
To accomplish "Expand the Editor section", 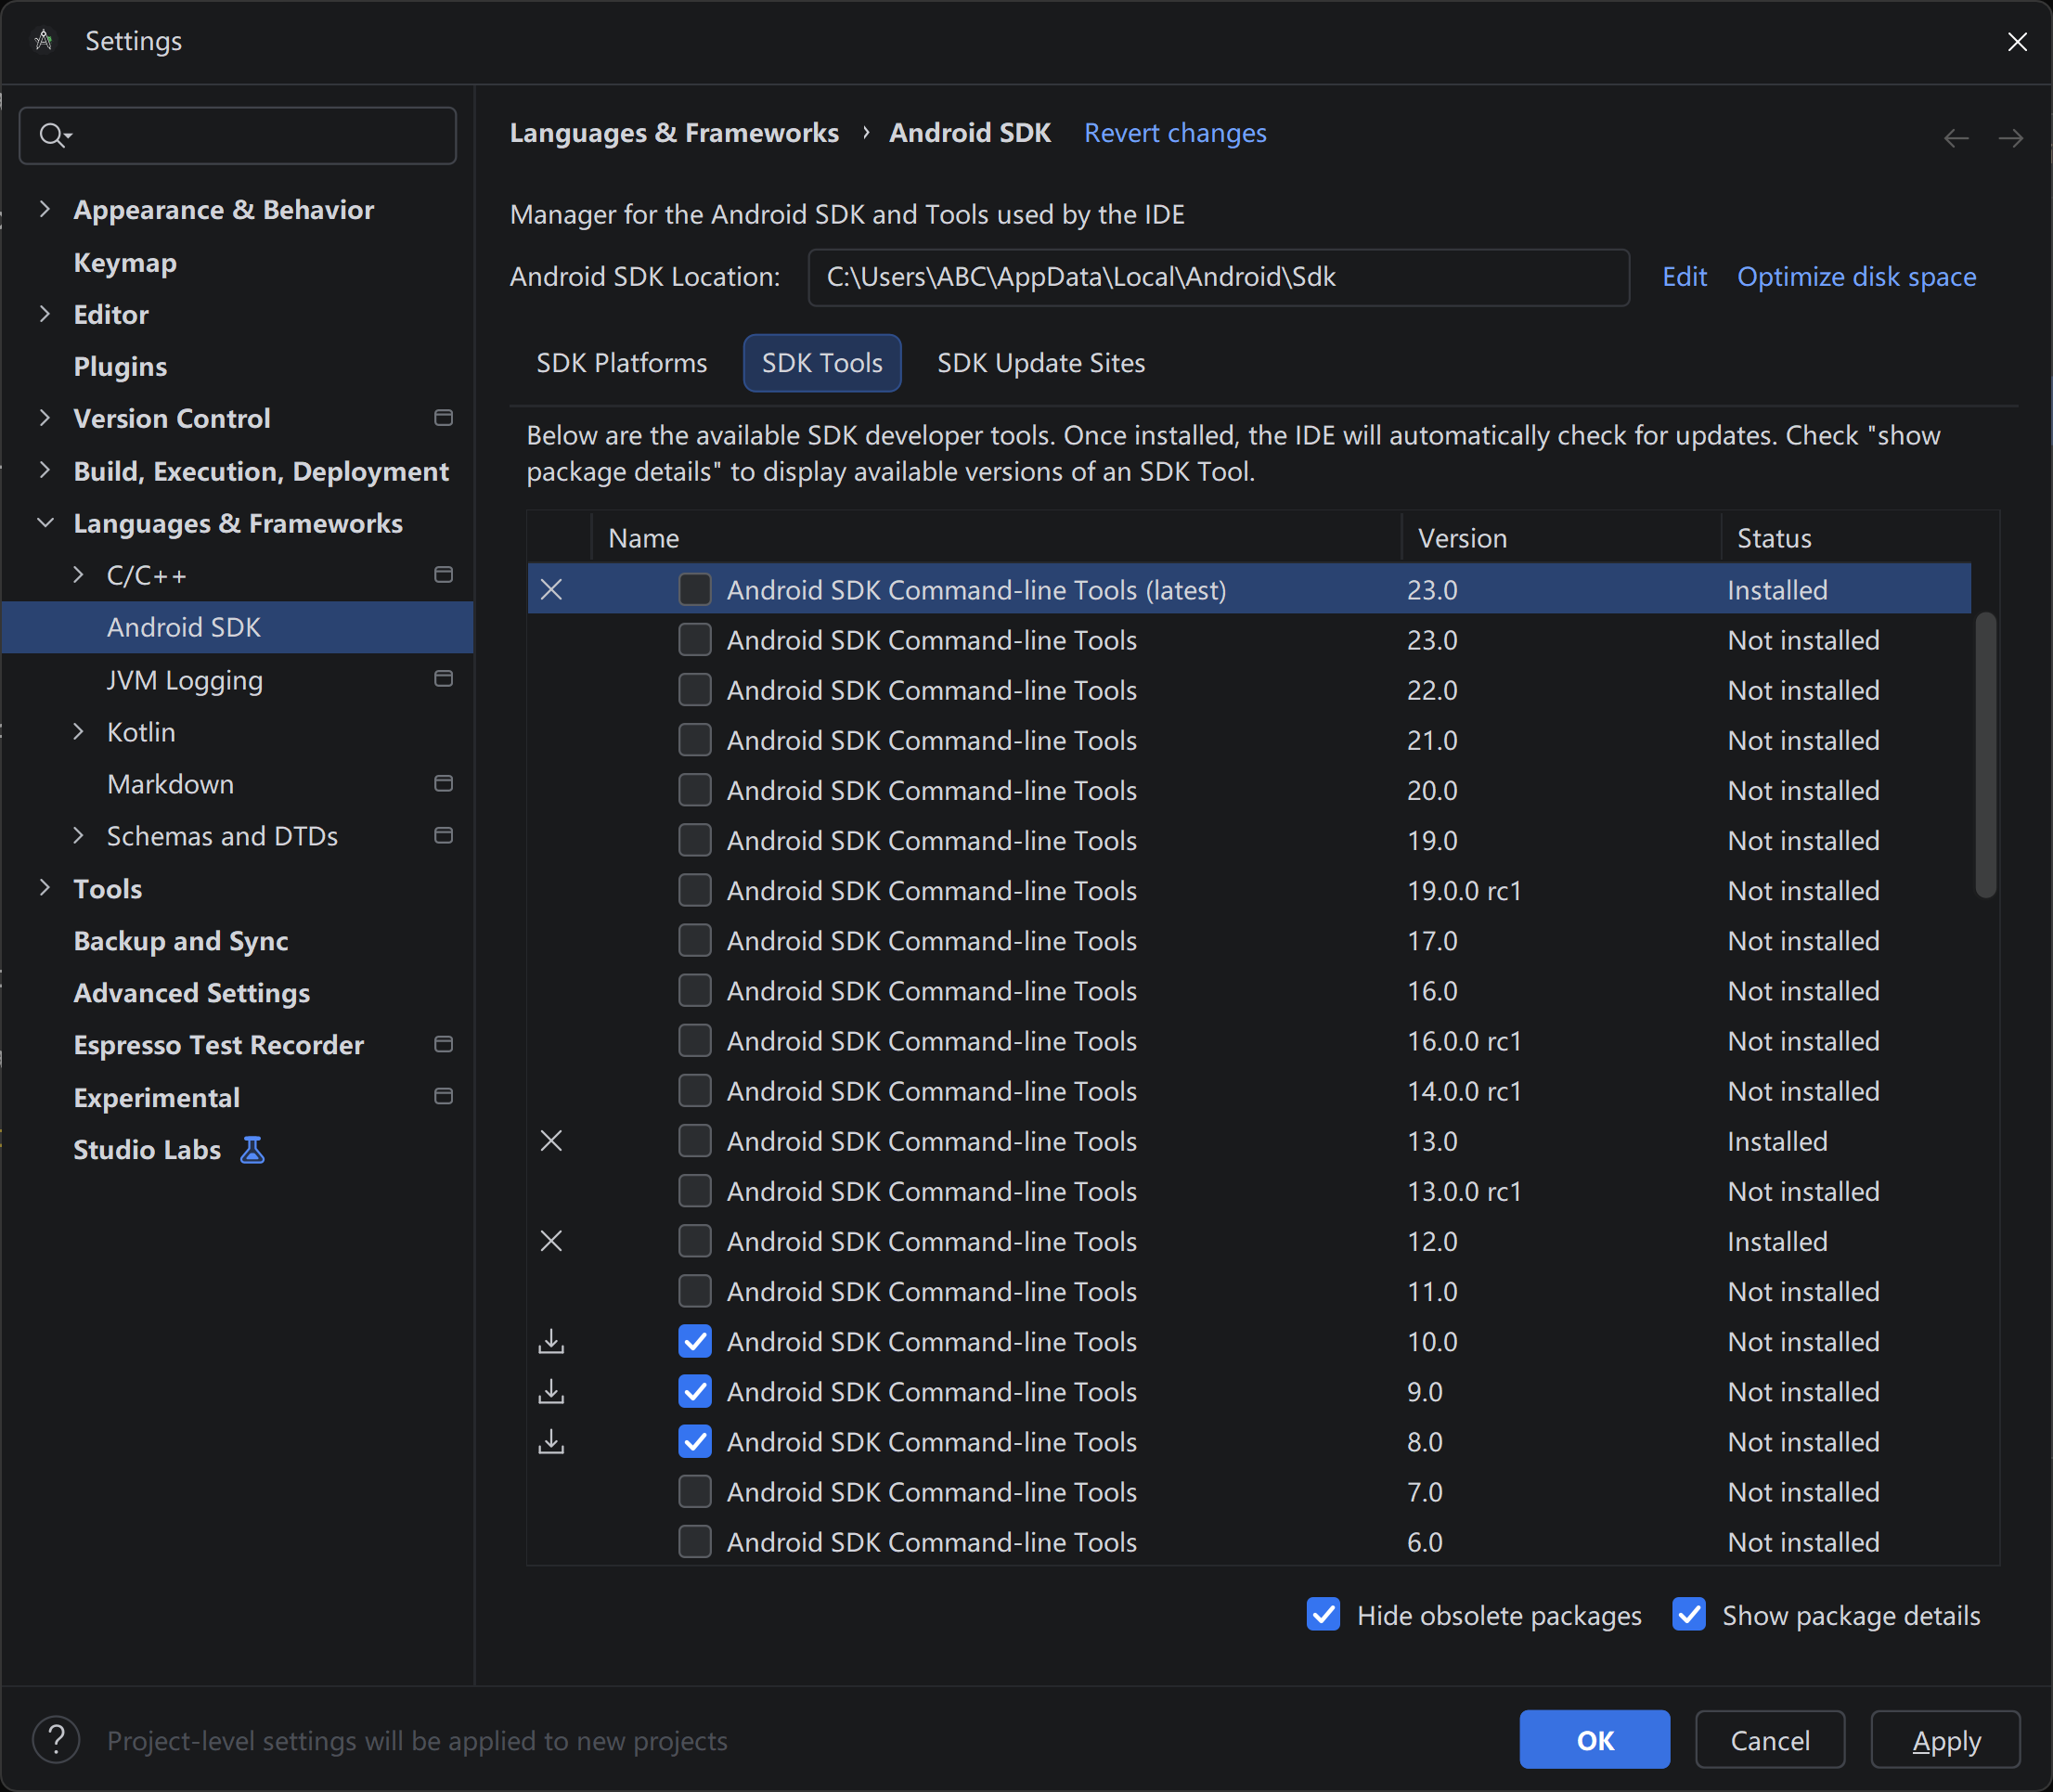I will [44, 314].
